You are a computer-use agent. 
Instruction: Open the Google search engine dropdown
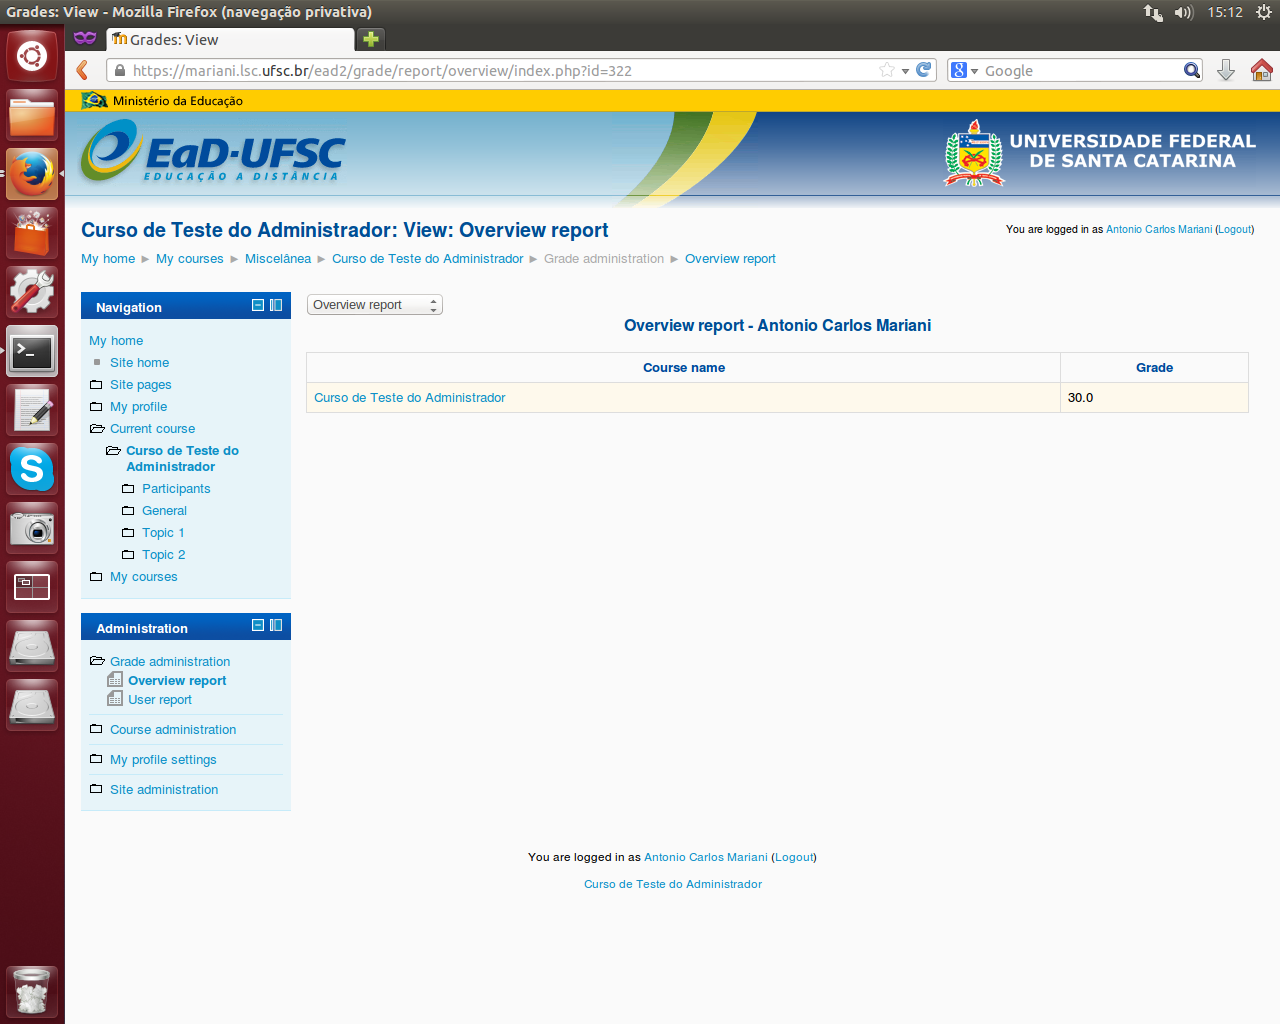(x=965, y=70)
